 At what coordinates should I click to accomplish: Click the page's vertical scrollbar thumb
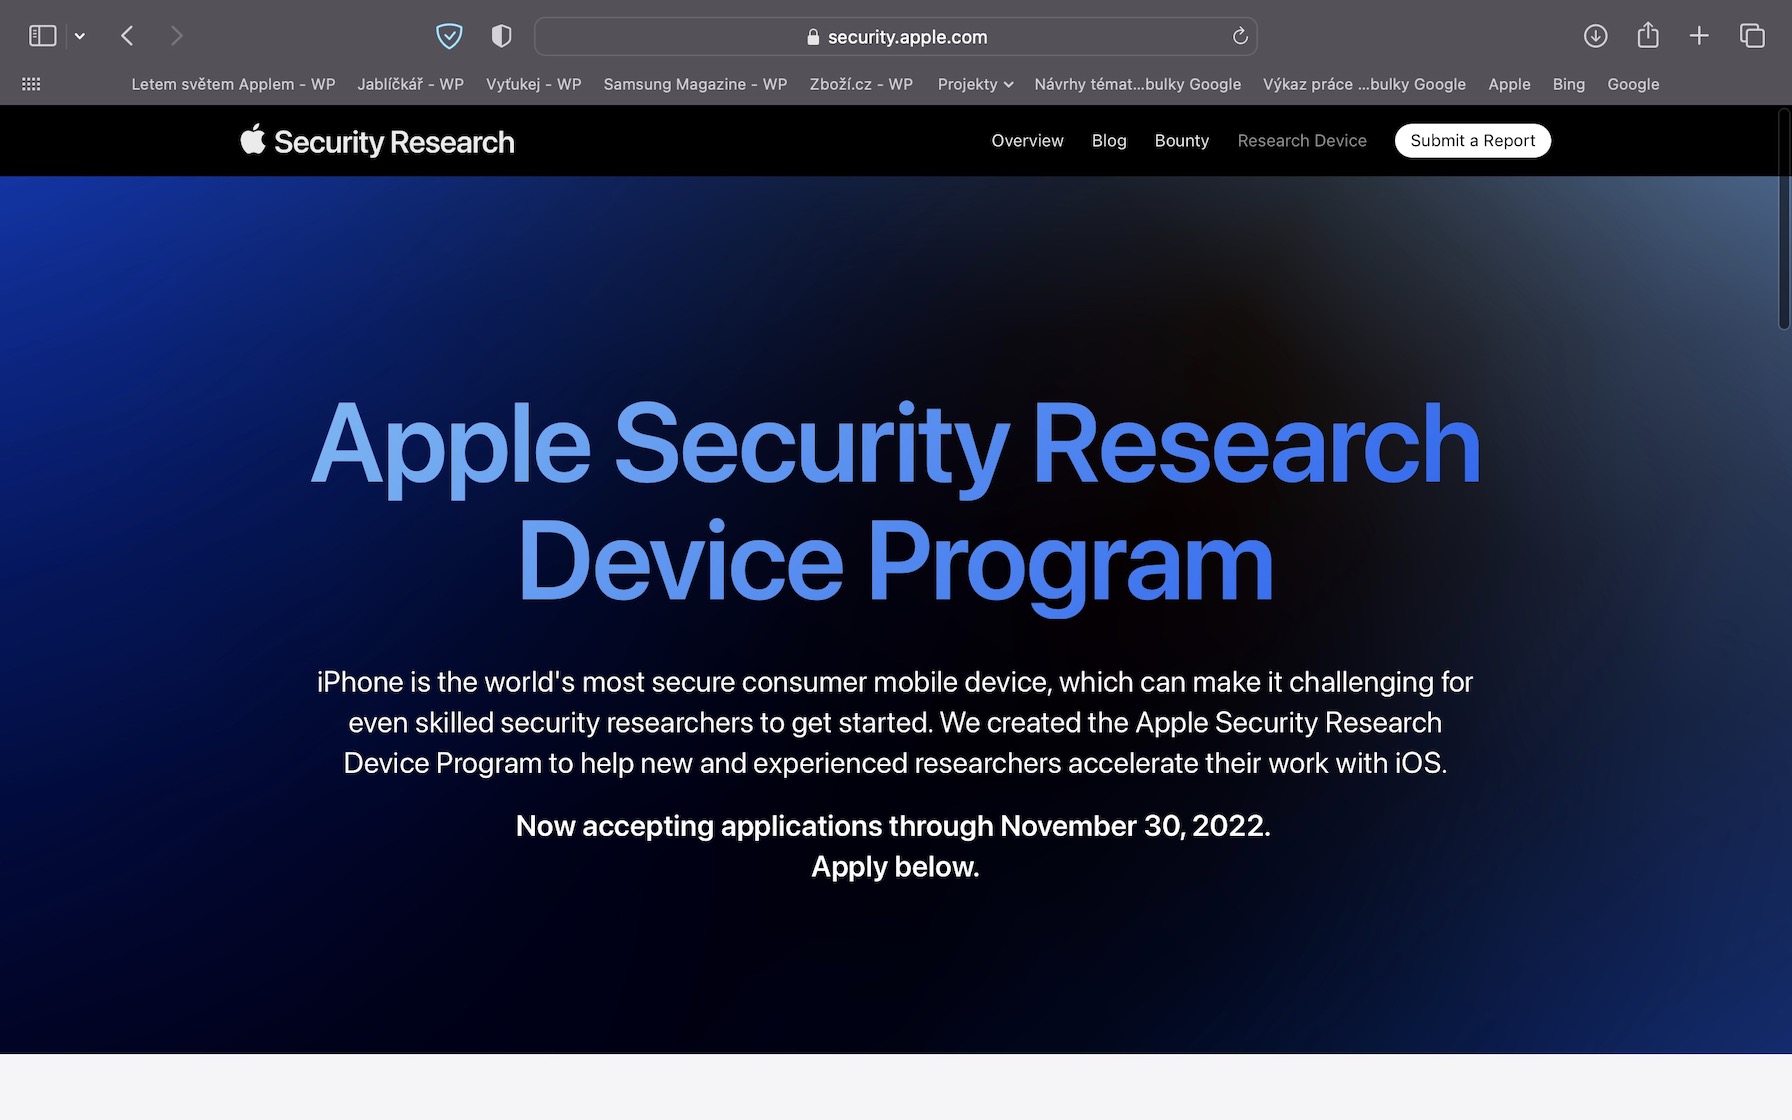1784,219
